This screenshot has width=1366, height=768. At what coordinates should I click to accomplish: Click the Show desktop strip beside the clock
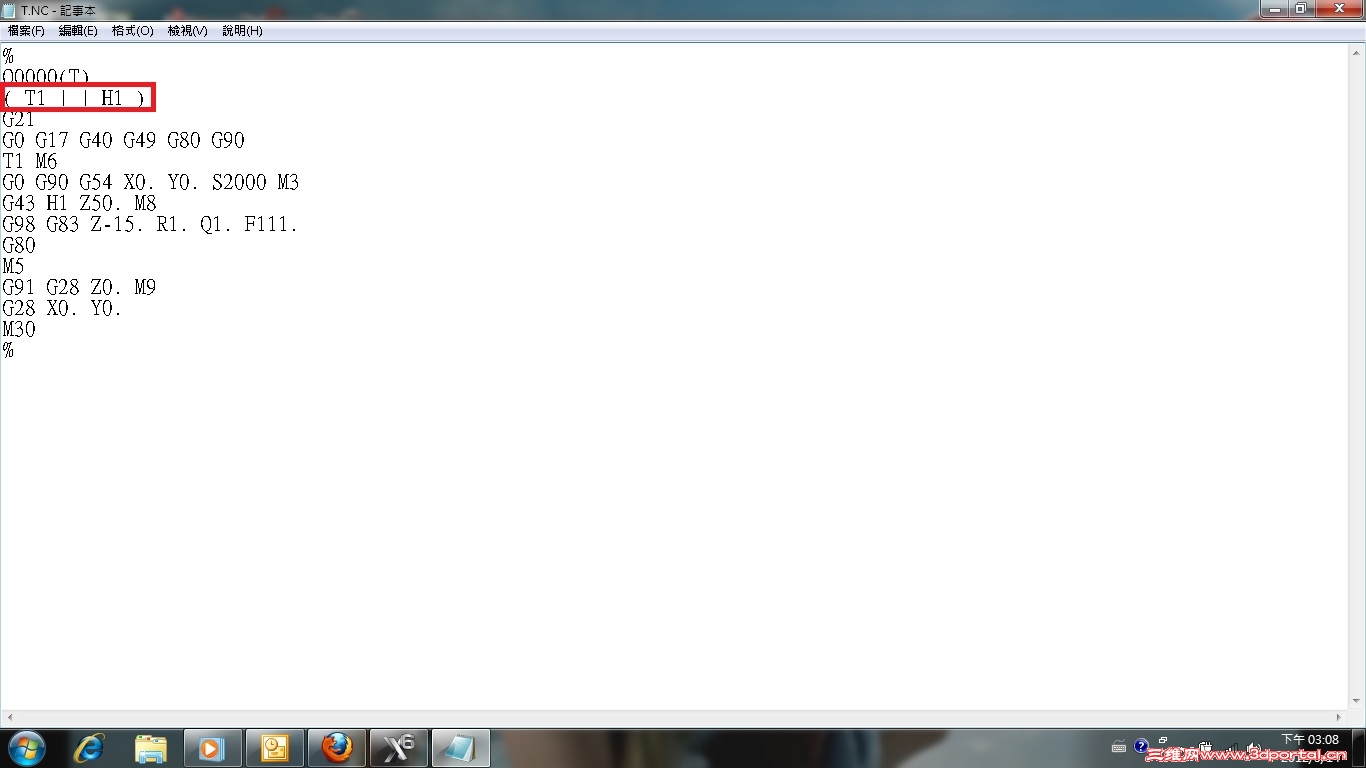coord(1358,748)
